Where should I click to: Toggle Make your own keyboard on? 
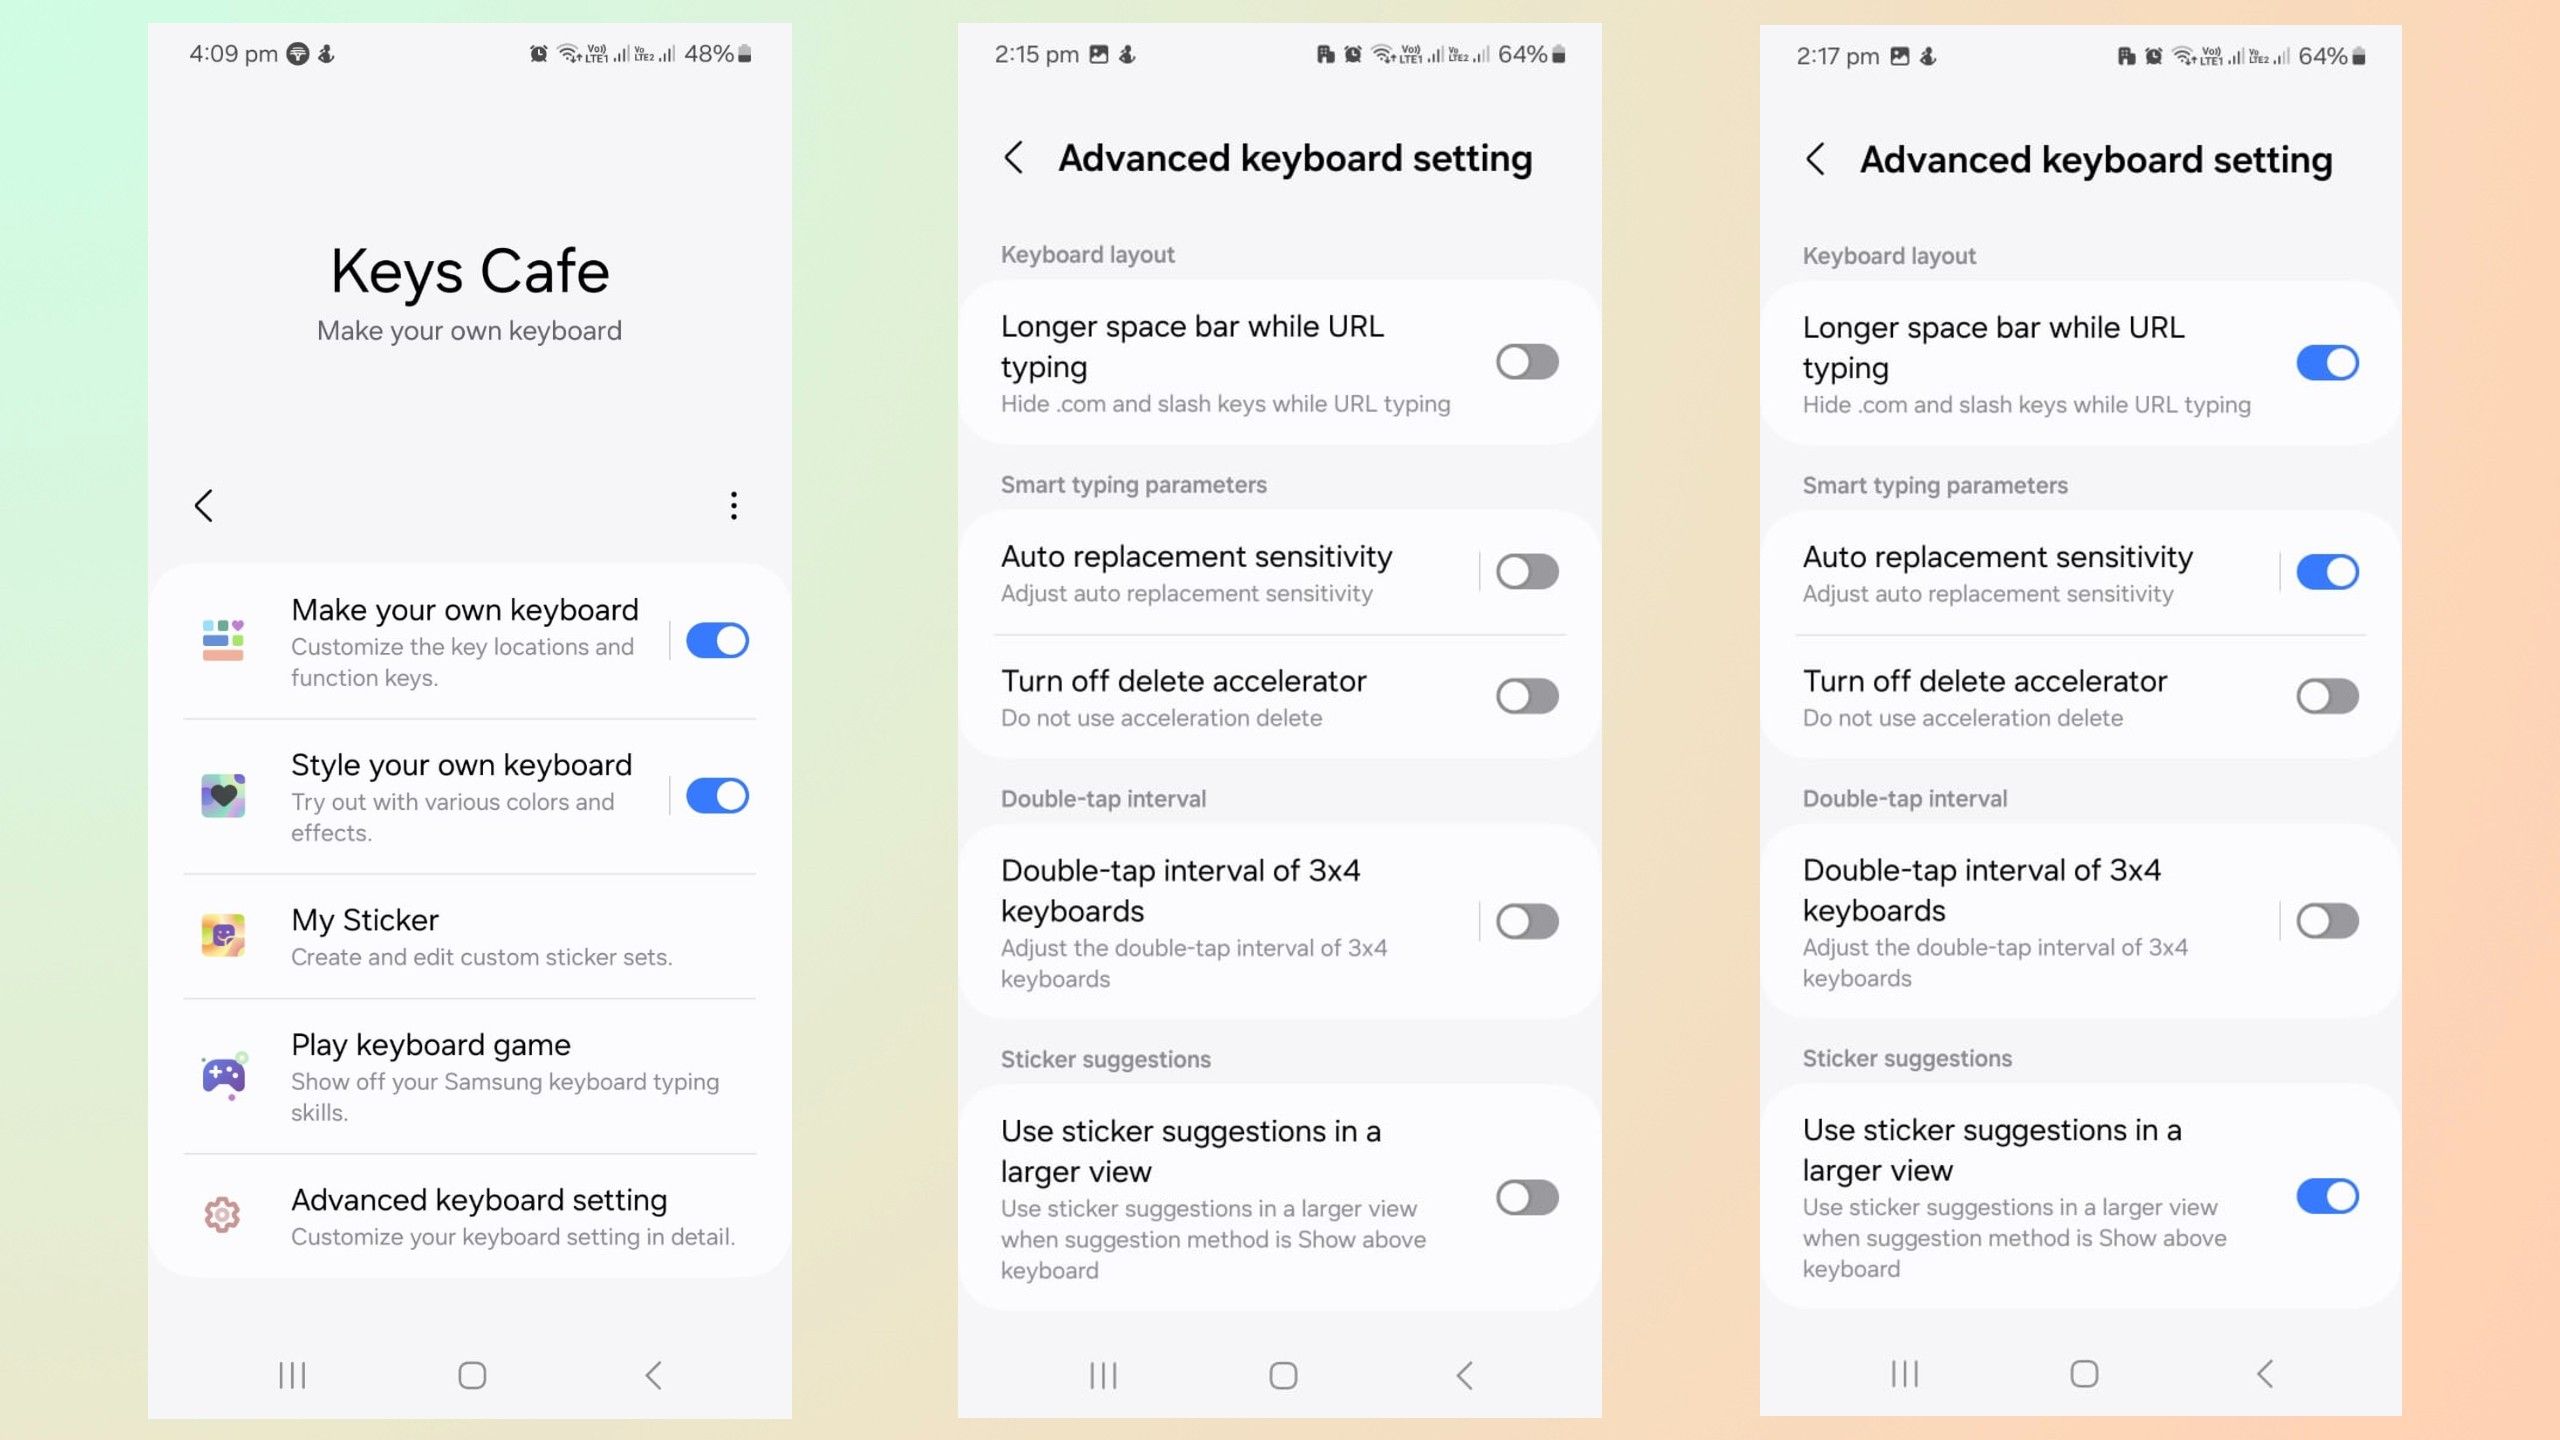coord(717,638)
